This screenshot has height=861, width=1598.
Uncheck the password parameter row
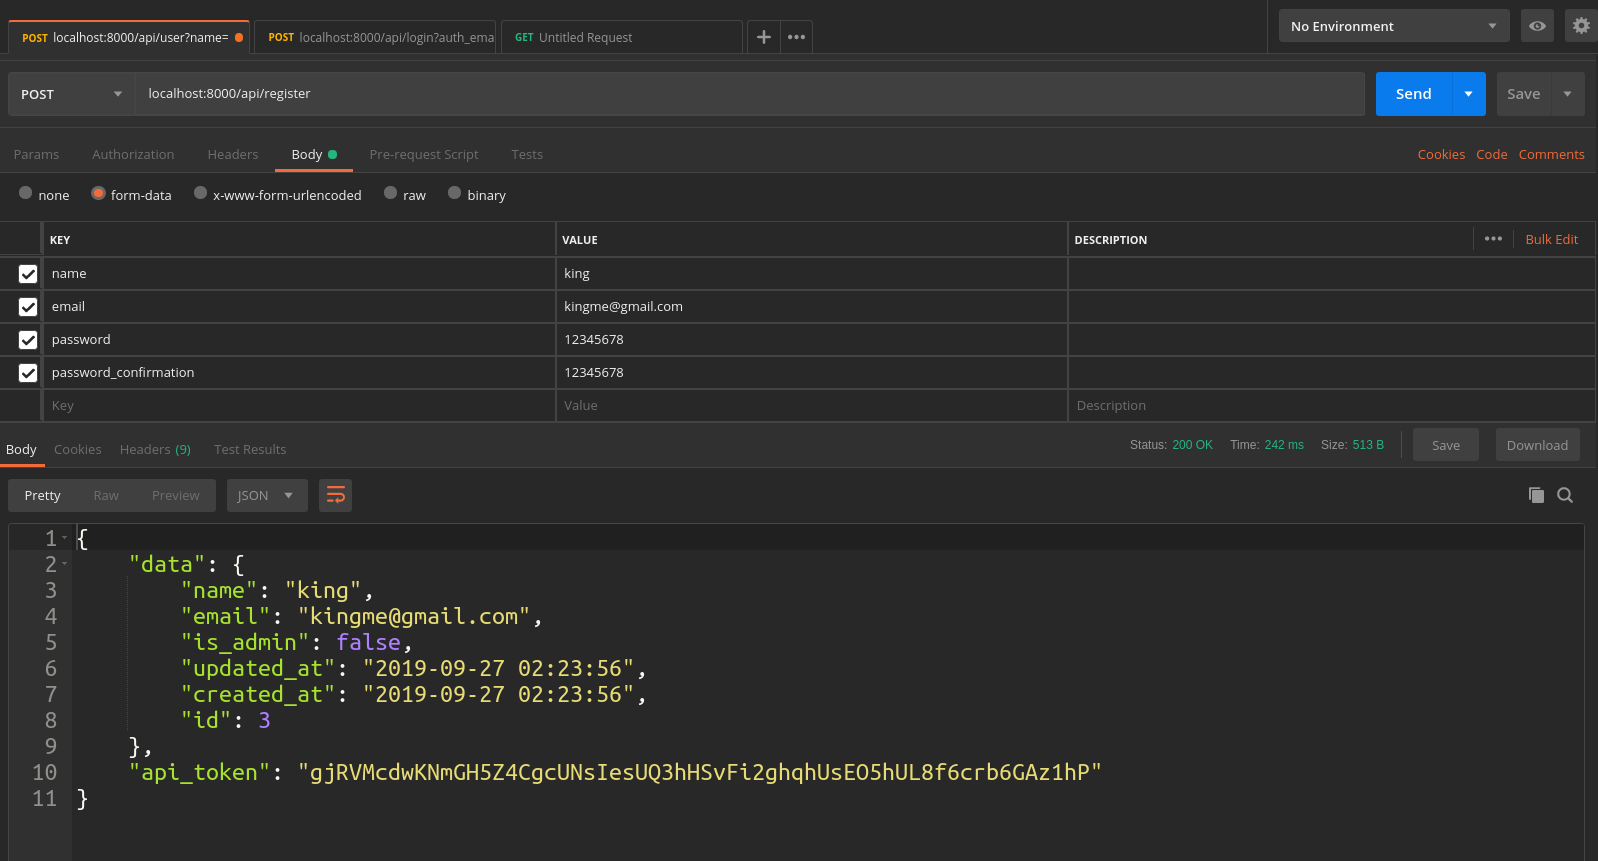[28, 340]
